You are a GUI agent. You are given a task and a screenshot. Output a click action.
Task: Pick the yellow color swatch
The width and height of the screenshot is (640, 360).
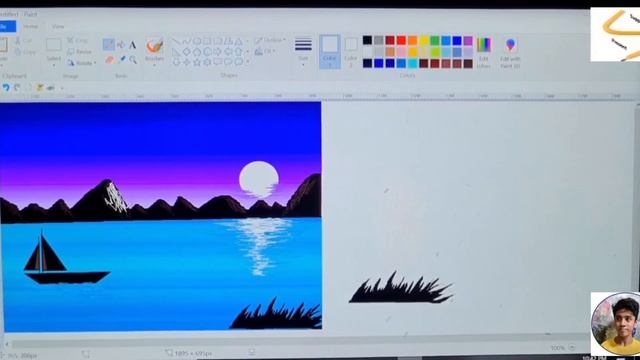coord(424,40)
